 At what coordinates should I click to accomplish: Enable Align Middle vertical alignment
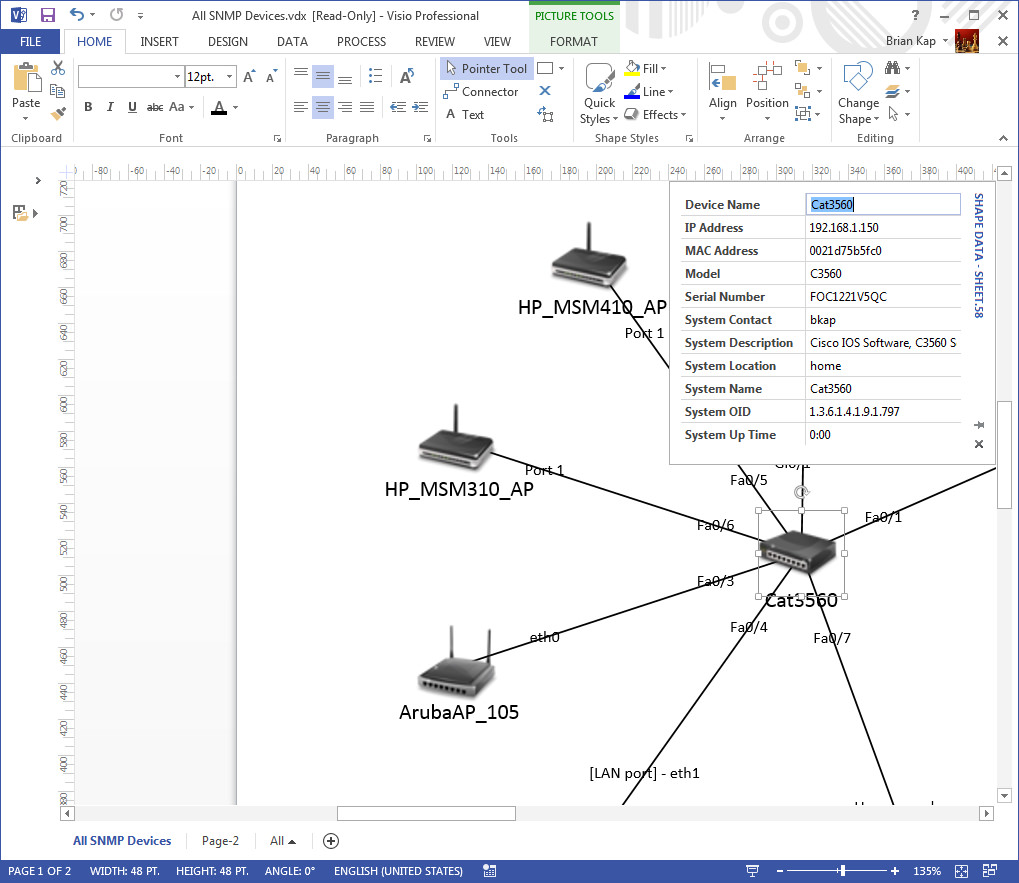pos(322,76)
